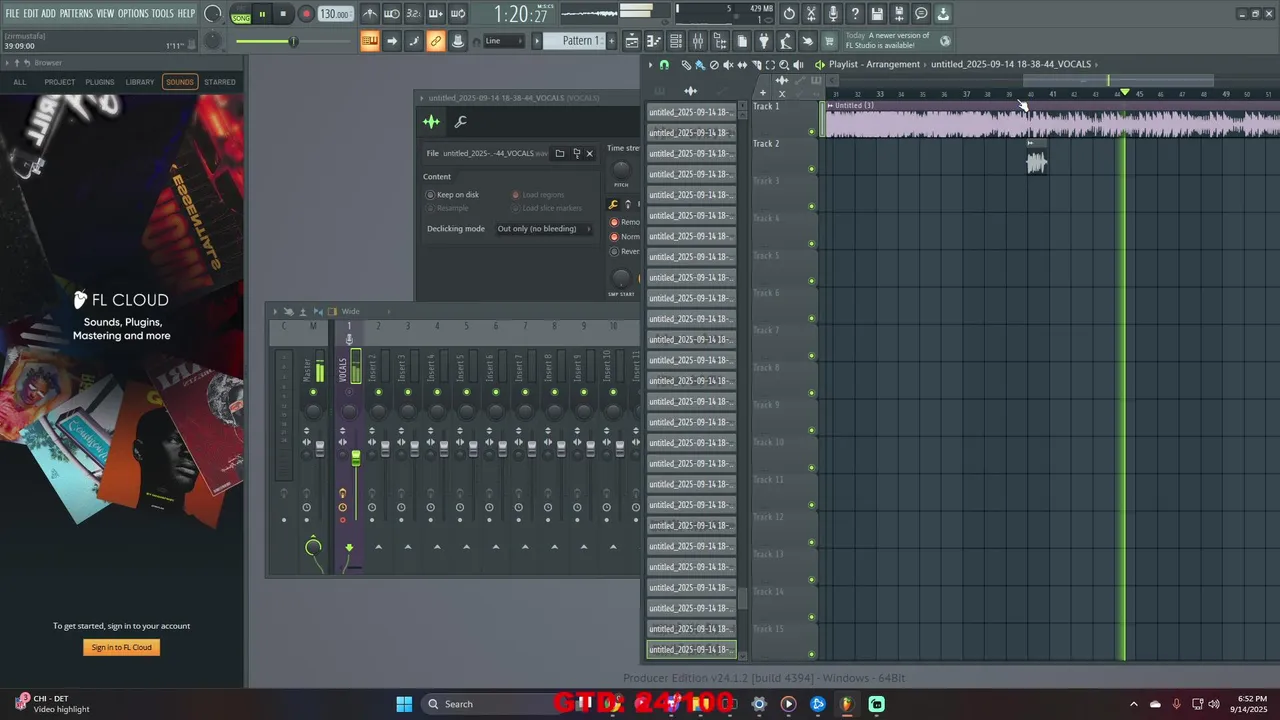Open the shopping cart store icon
This screenshot has height=720, width=1280.
830,41
